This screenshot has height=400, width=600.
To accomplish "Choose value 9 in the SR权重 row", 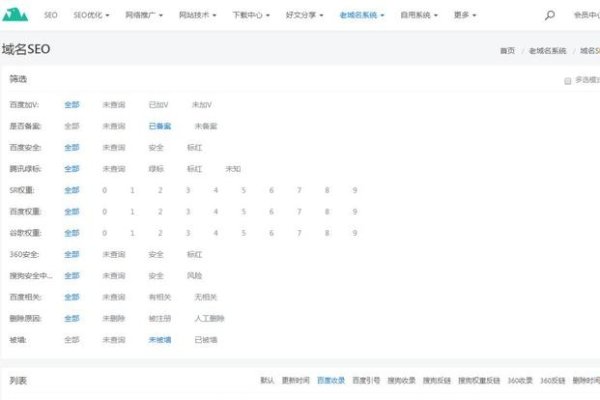I will point(355,190).
